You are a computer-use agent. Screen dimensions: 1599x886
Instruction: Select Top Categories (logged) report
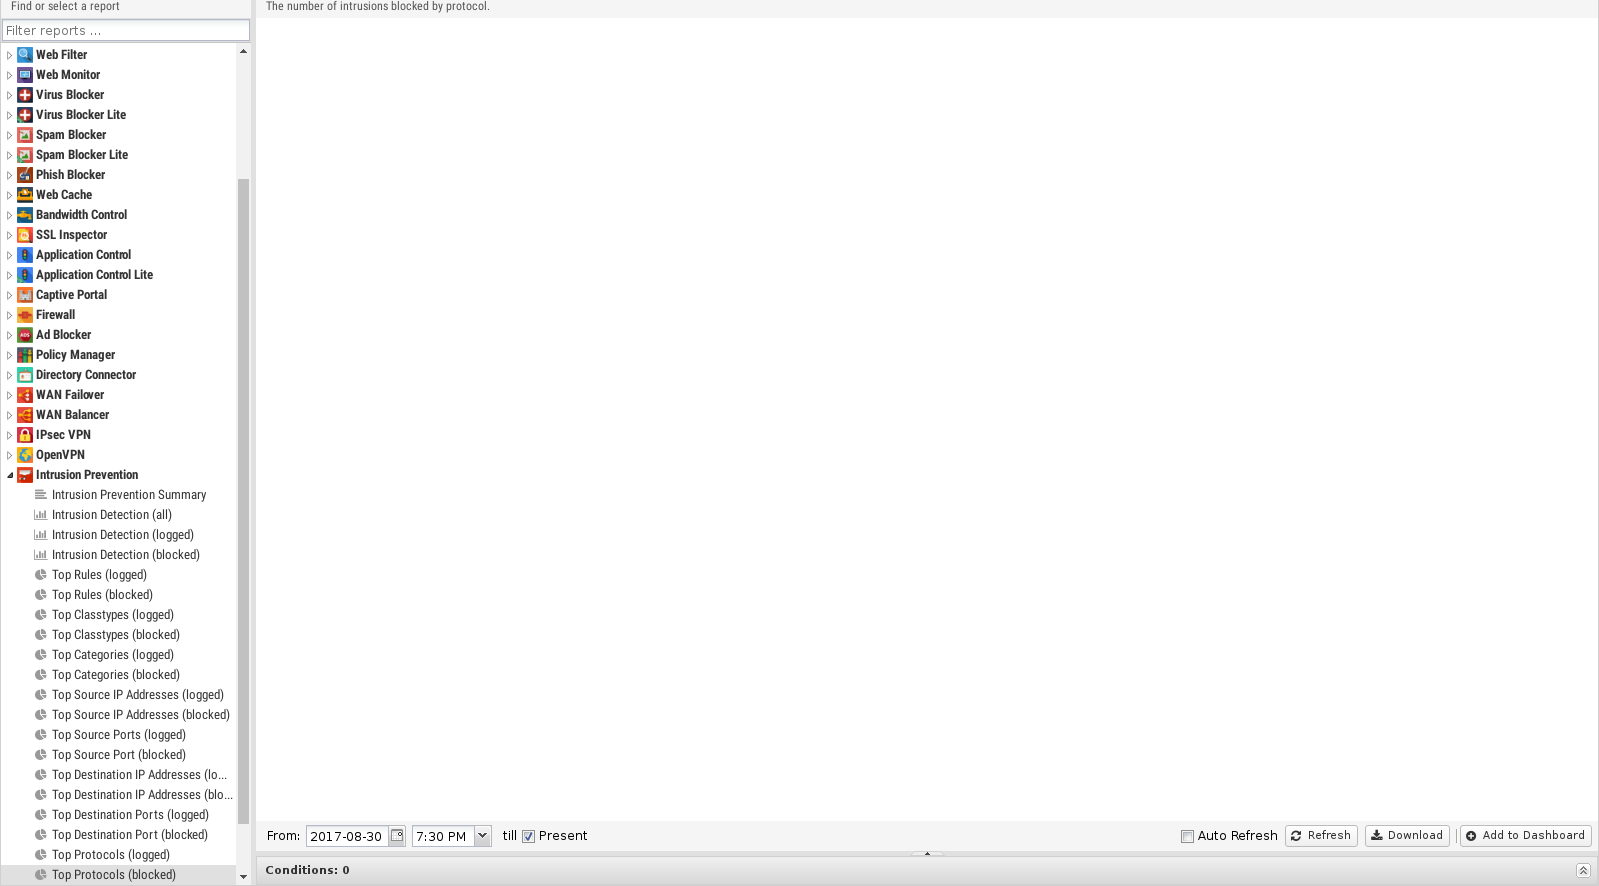coord(113,655)
